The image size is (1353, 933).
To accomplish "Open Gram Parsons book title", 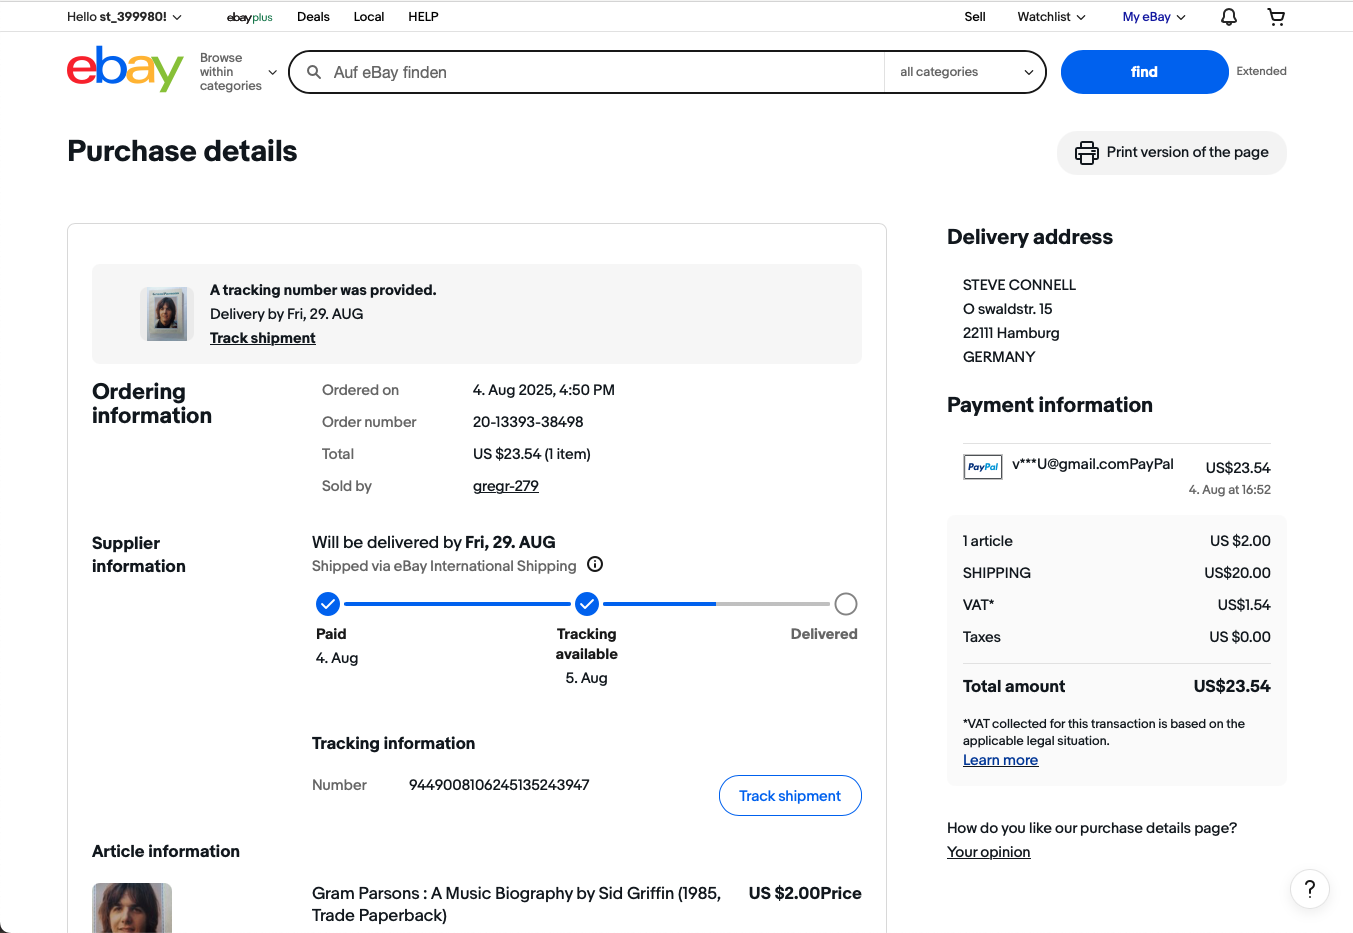I will [x=516, y=904].
